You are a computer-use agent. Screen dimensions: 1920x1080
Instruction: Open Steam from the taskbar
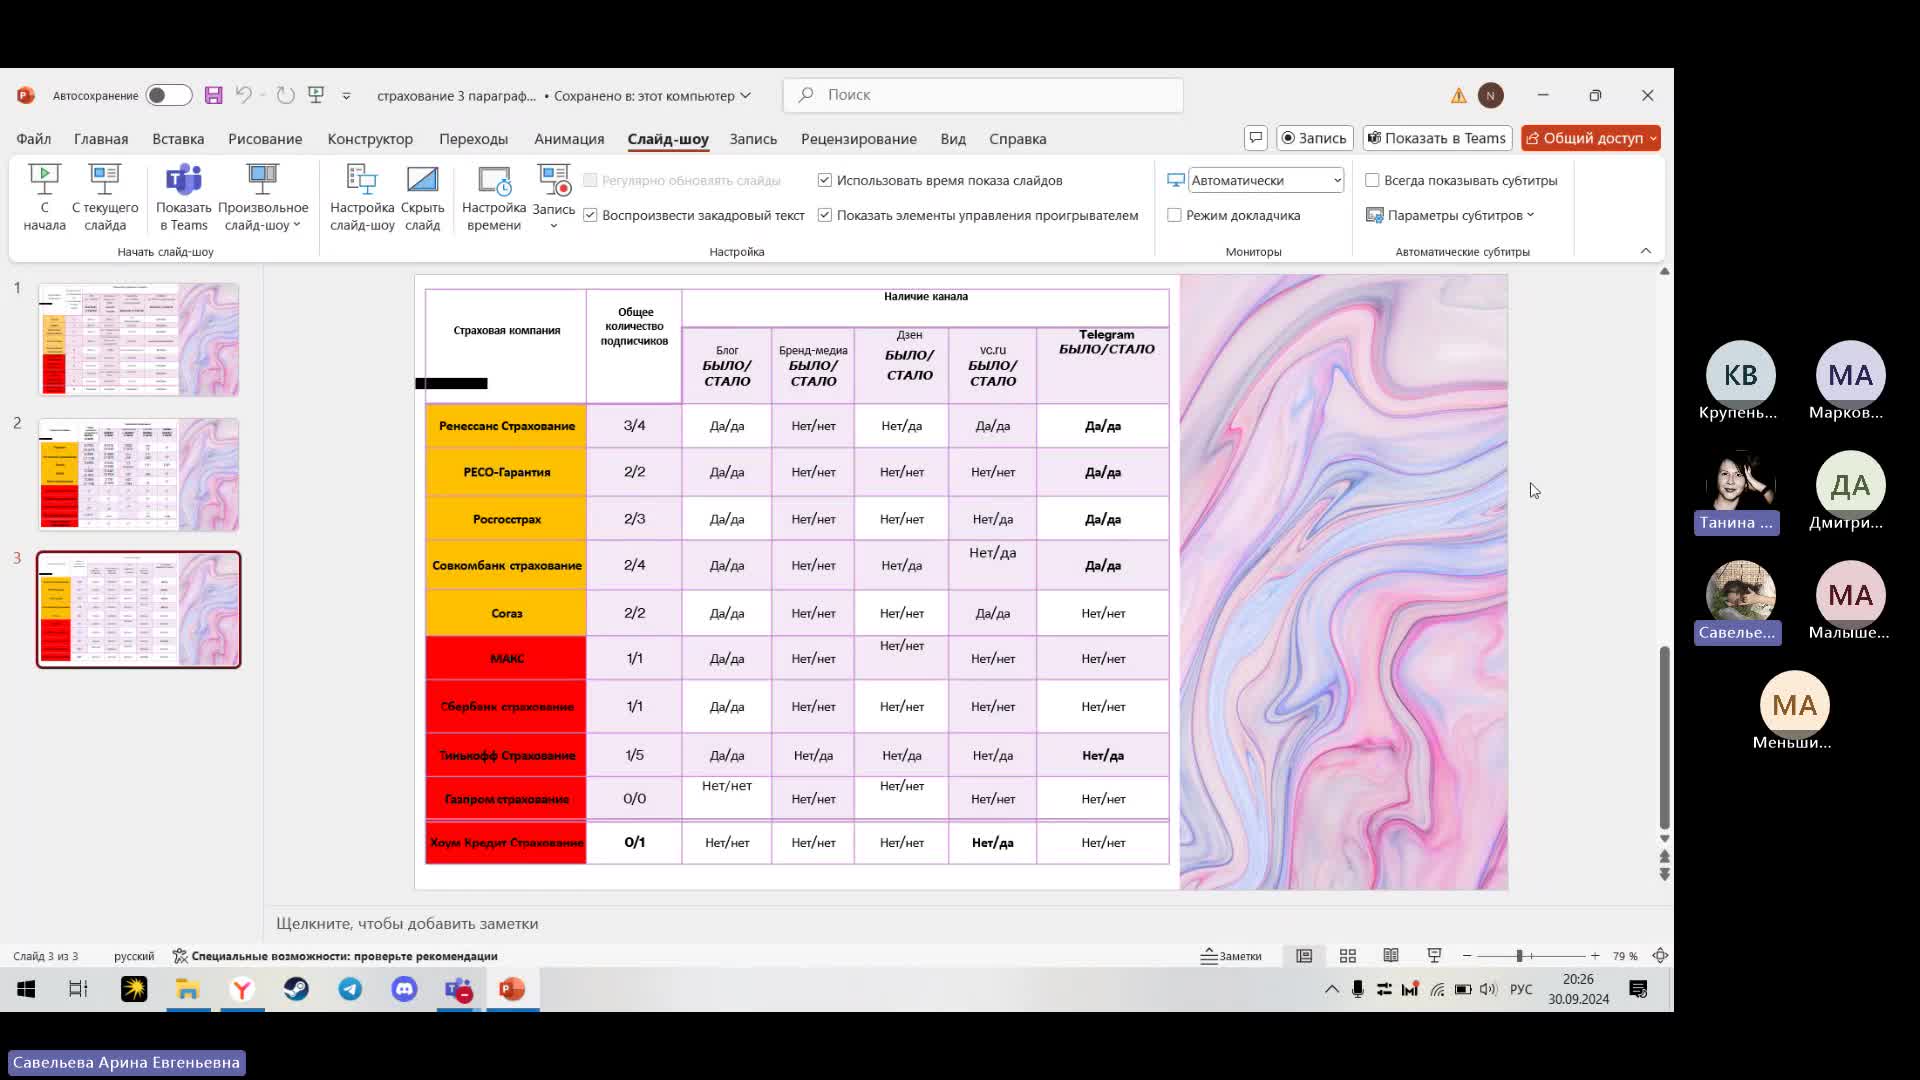(x=296, y=989)
